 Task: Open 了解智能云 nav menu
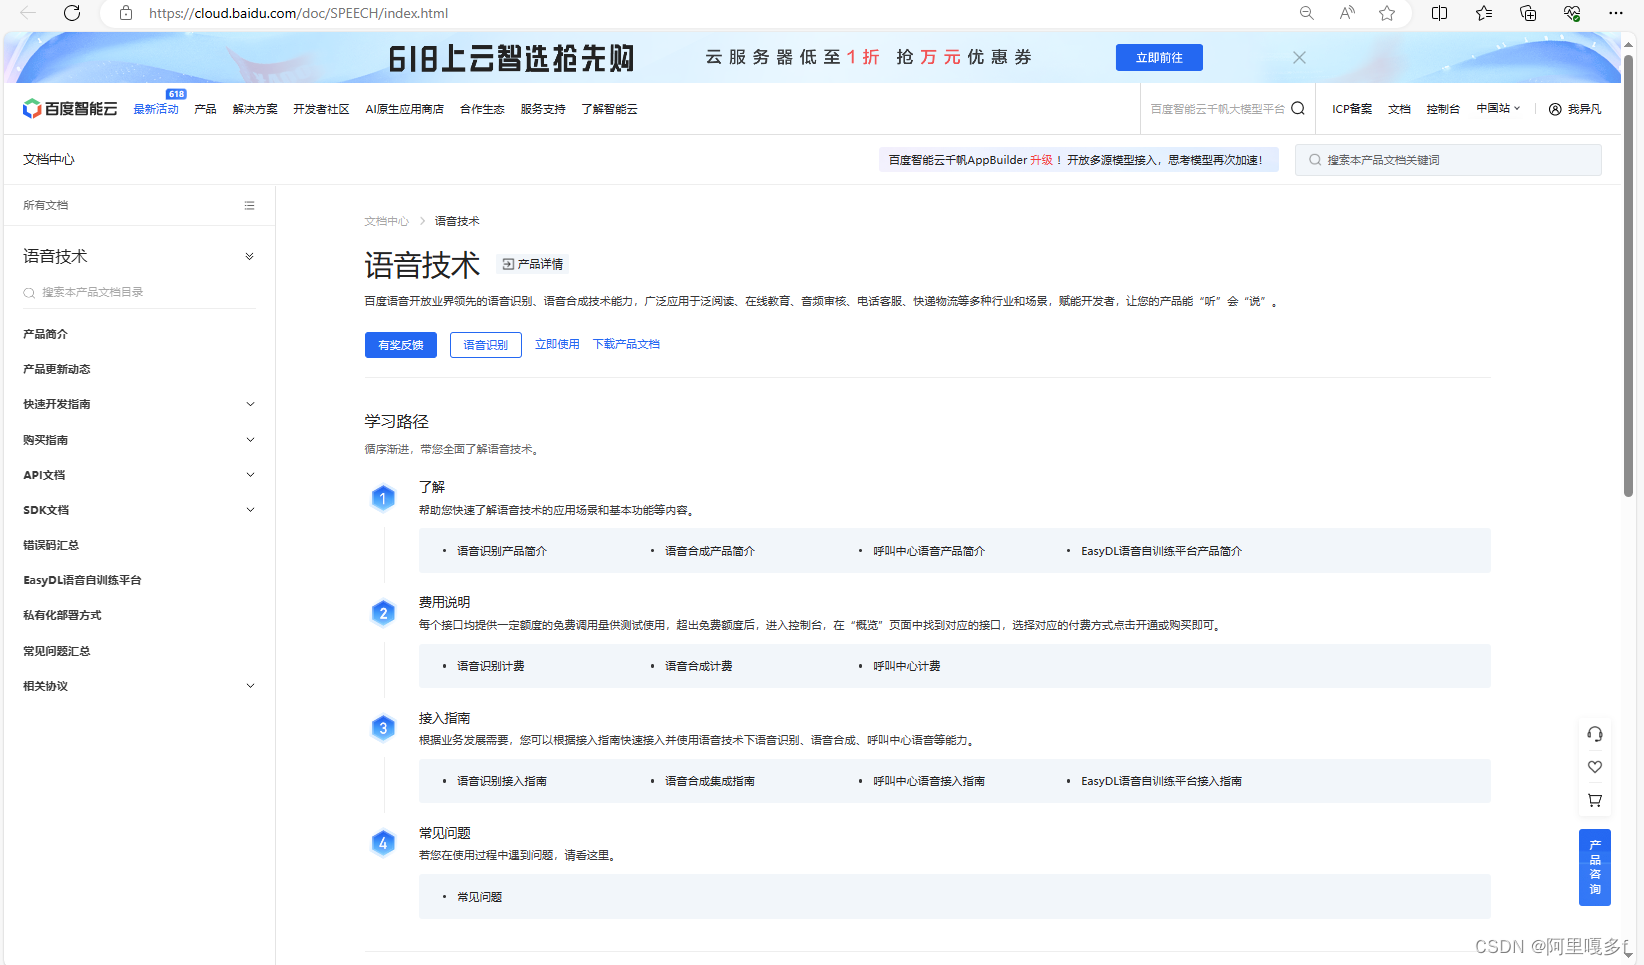coord(609,109)
